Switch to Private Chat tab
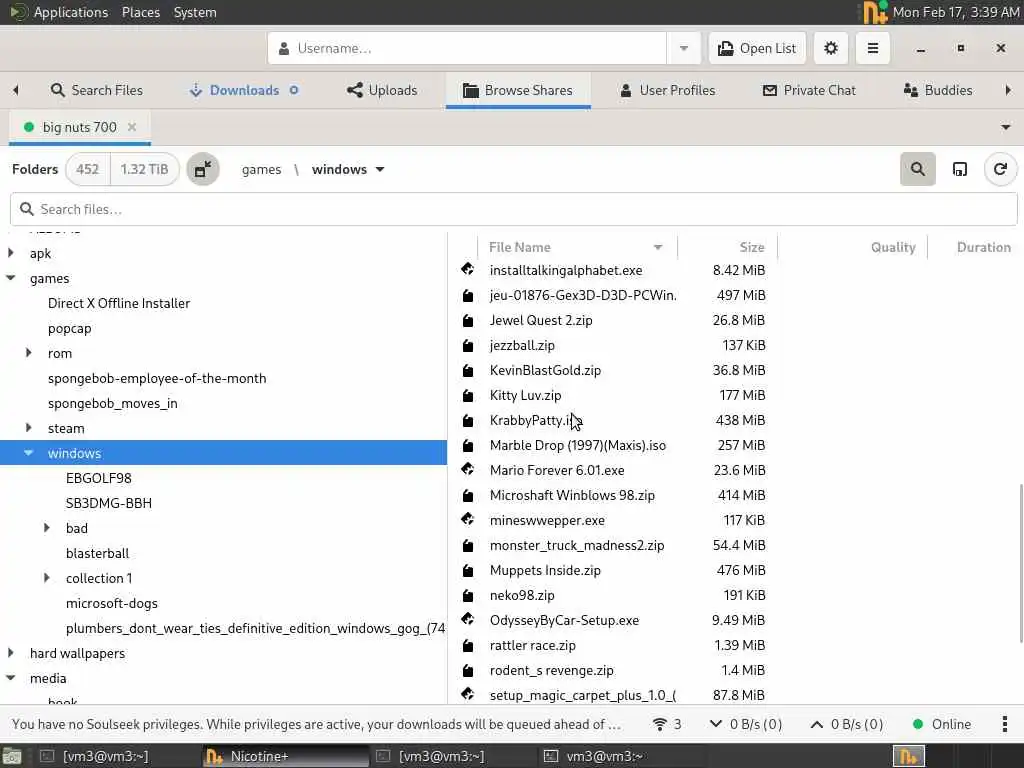1024x768 pixels. (x=809, y=90)
